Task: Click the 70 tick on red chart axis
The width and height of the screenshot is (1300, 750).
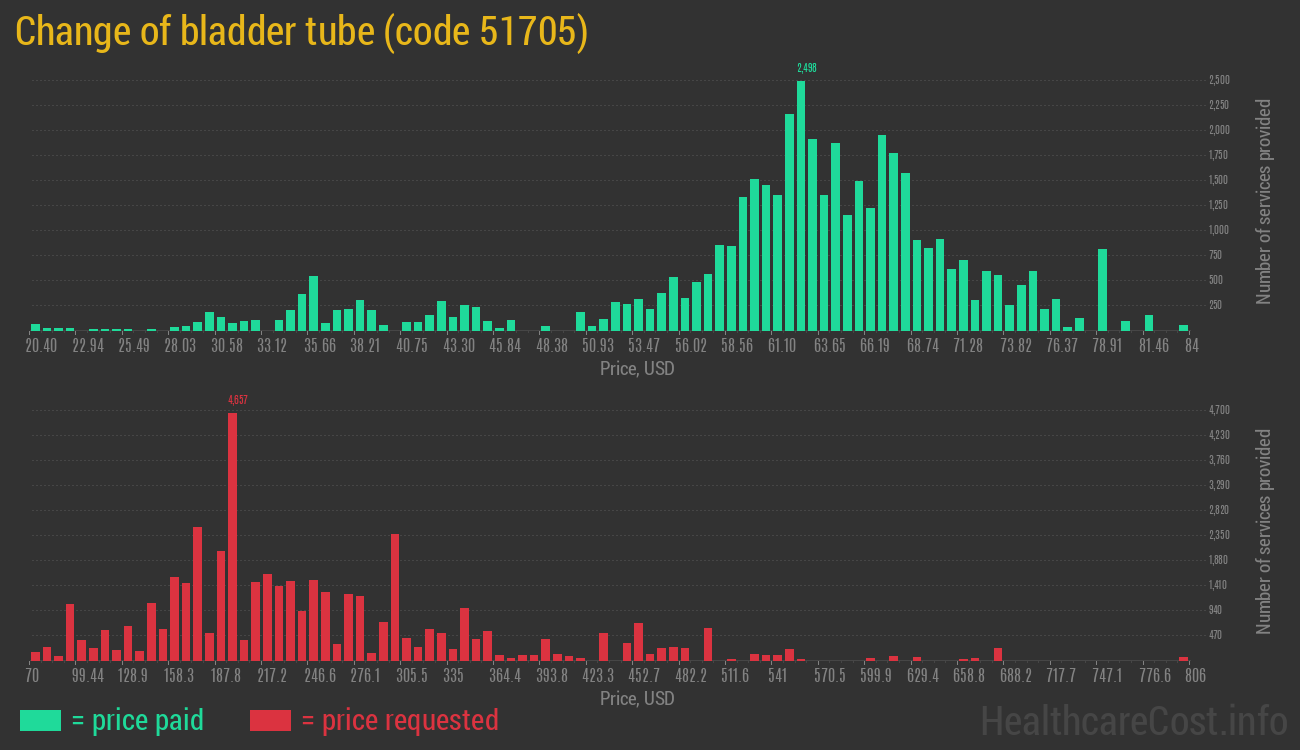Action: (33, 675)
